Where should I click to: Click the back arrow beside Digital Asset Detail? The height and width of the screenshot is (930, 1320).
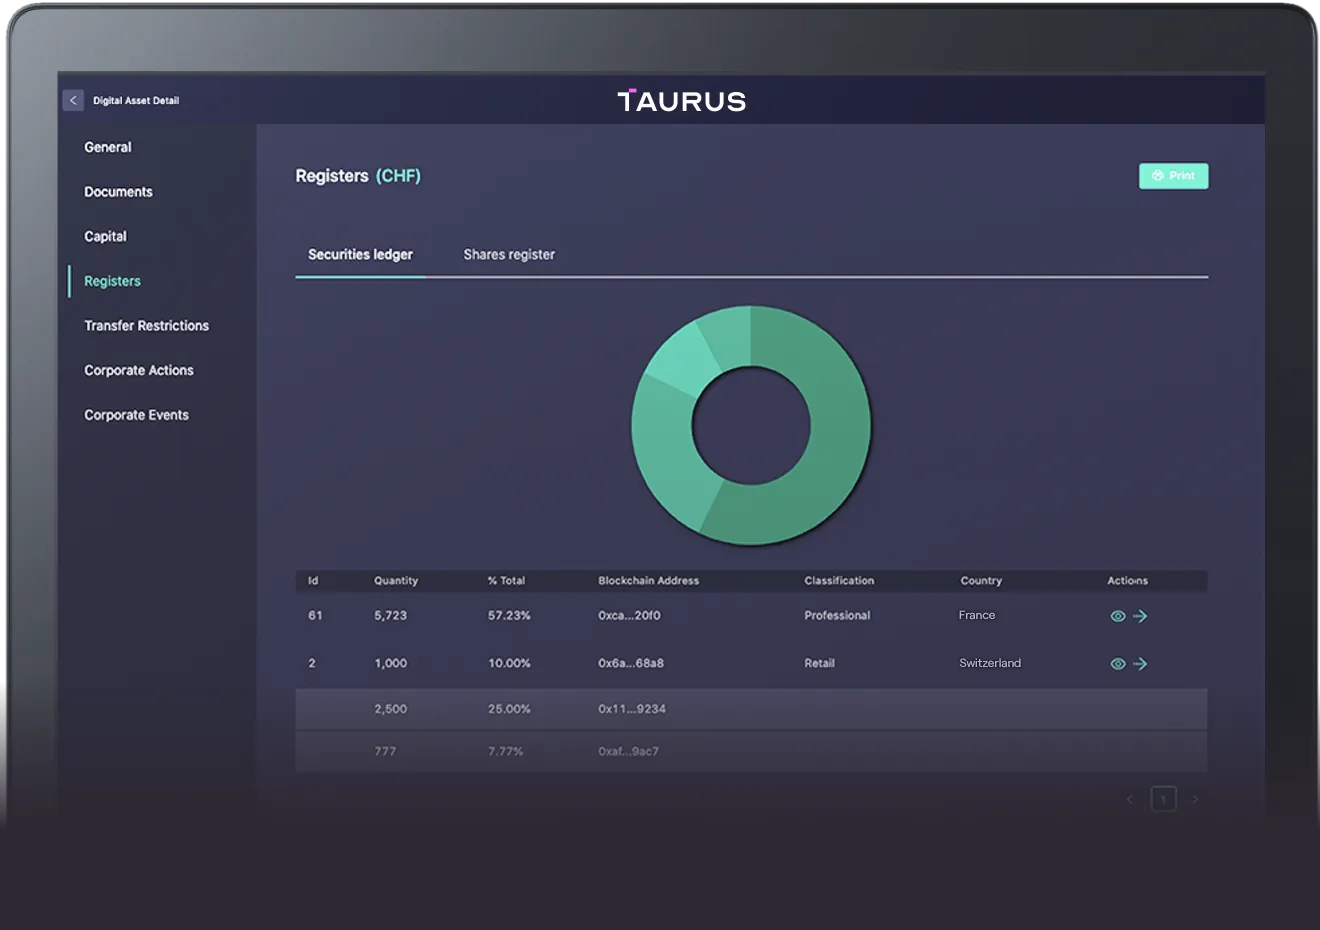[x=73, y=100]
